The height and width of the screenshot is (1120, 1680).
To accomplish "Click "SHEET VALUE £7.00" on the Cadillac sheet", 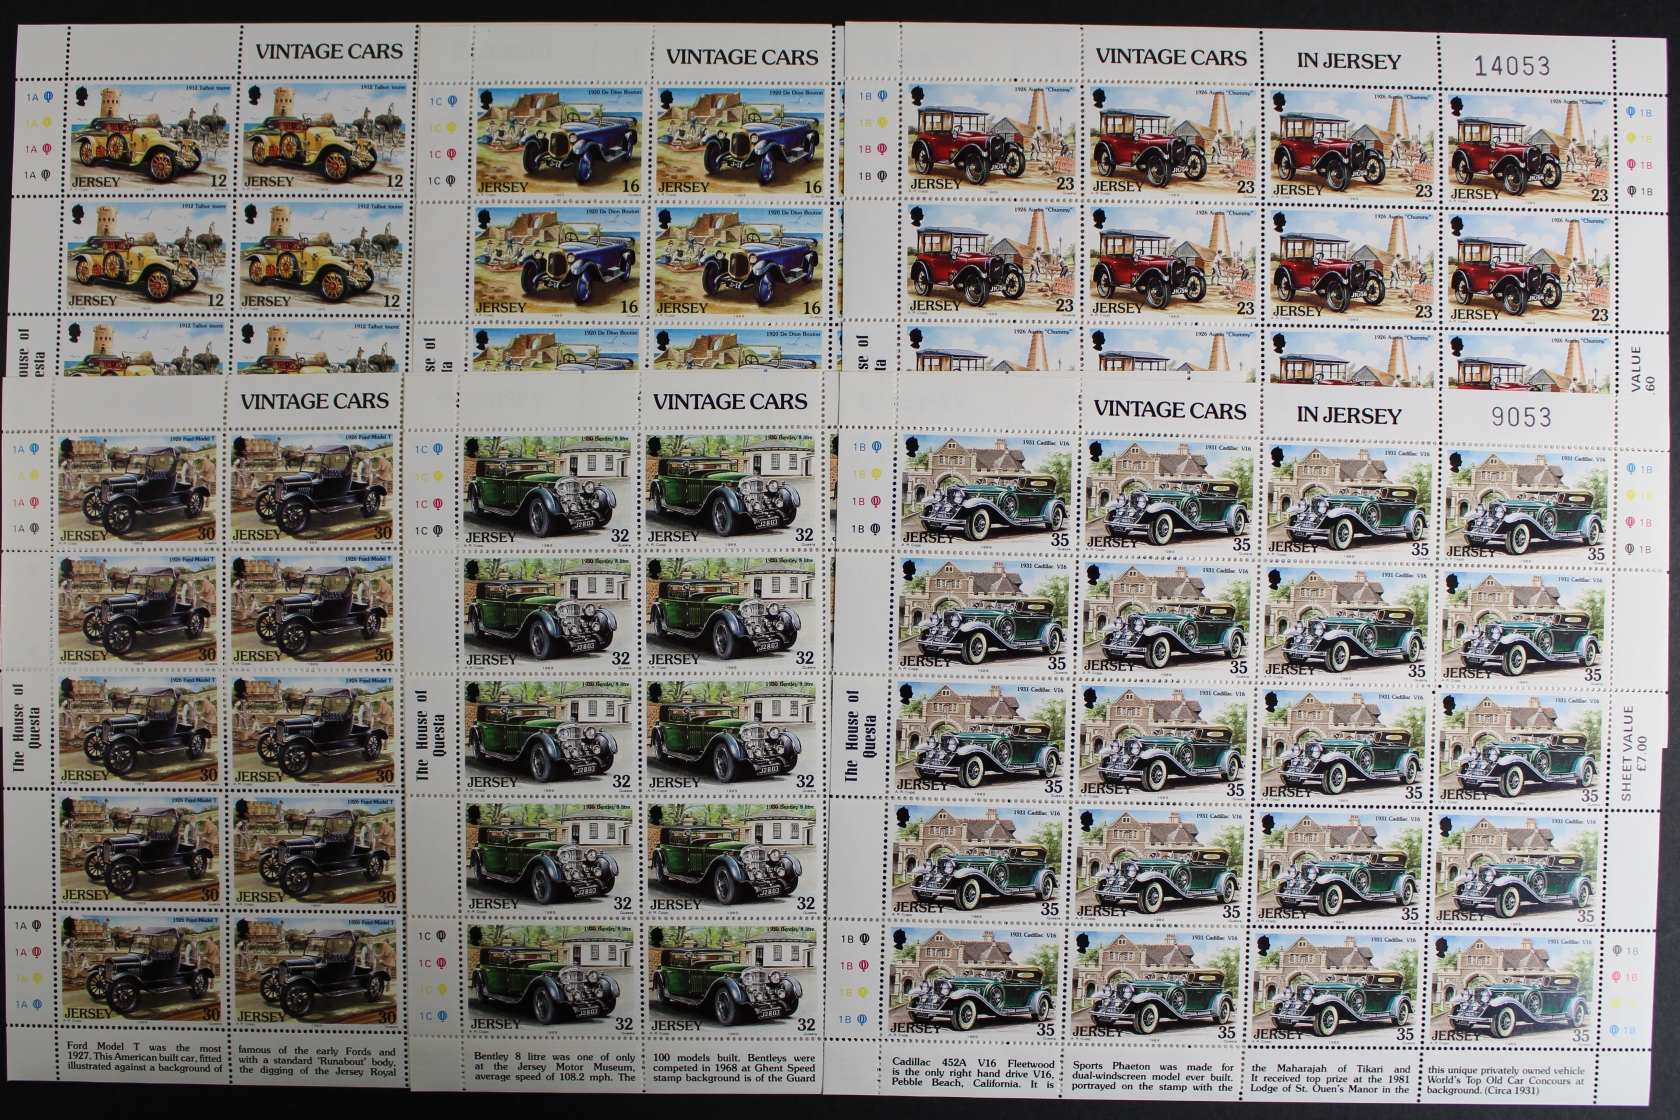I will 1633,753.
